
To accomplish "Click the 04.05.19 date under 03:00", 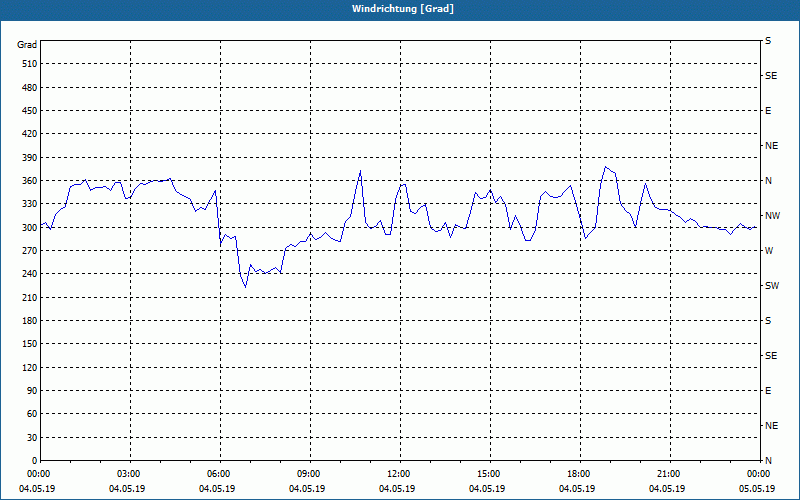I will [127, 489].
